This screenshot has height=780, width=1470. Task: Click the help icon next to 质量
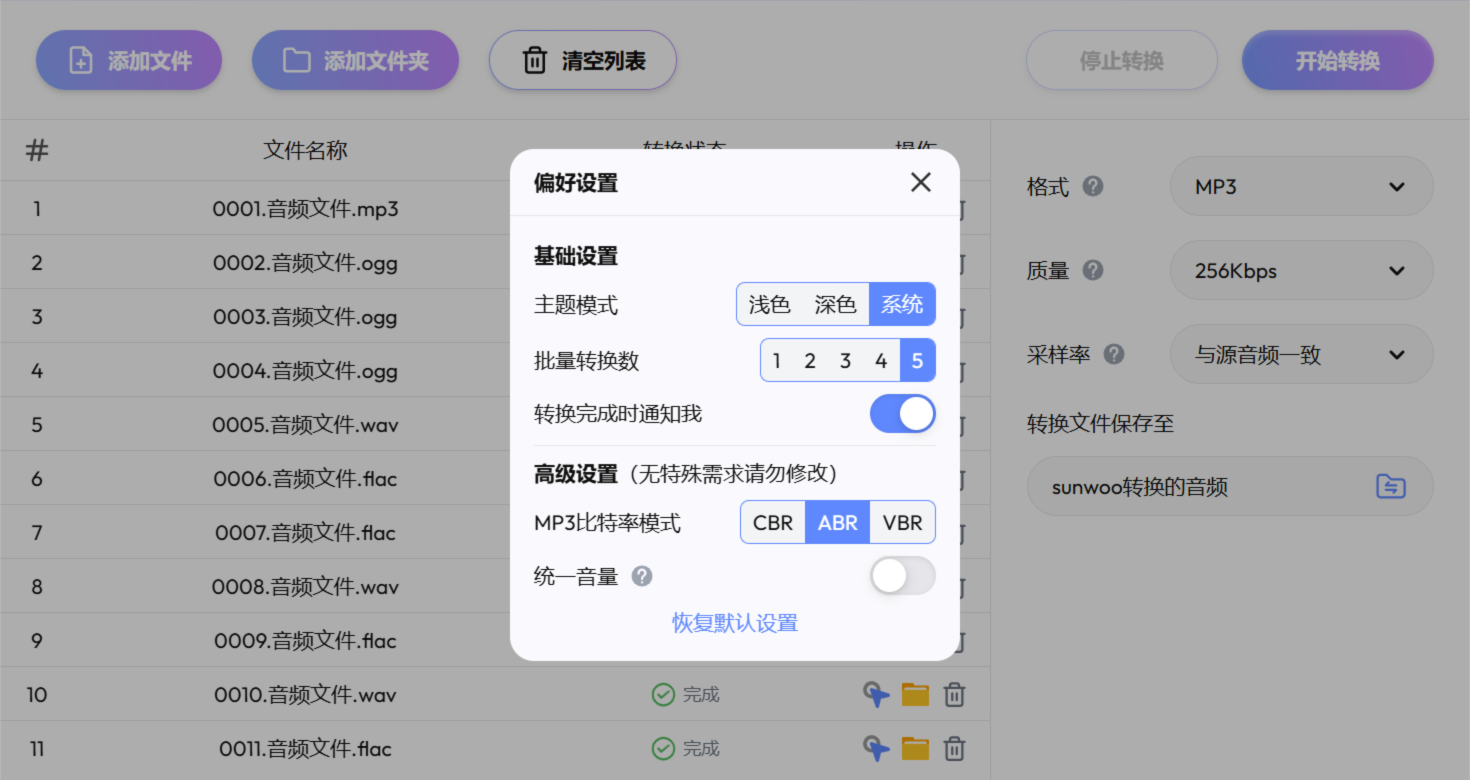1094,270
